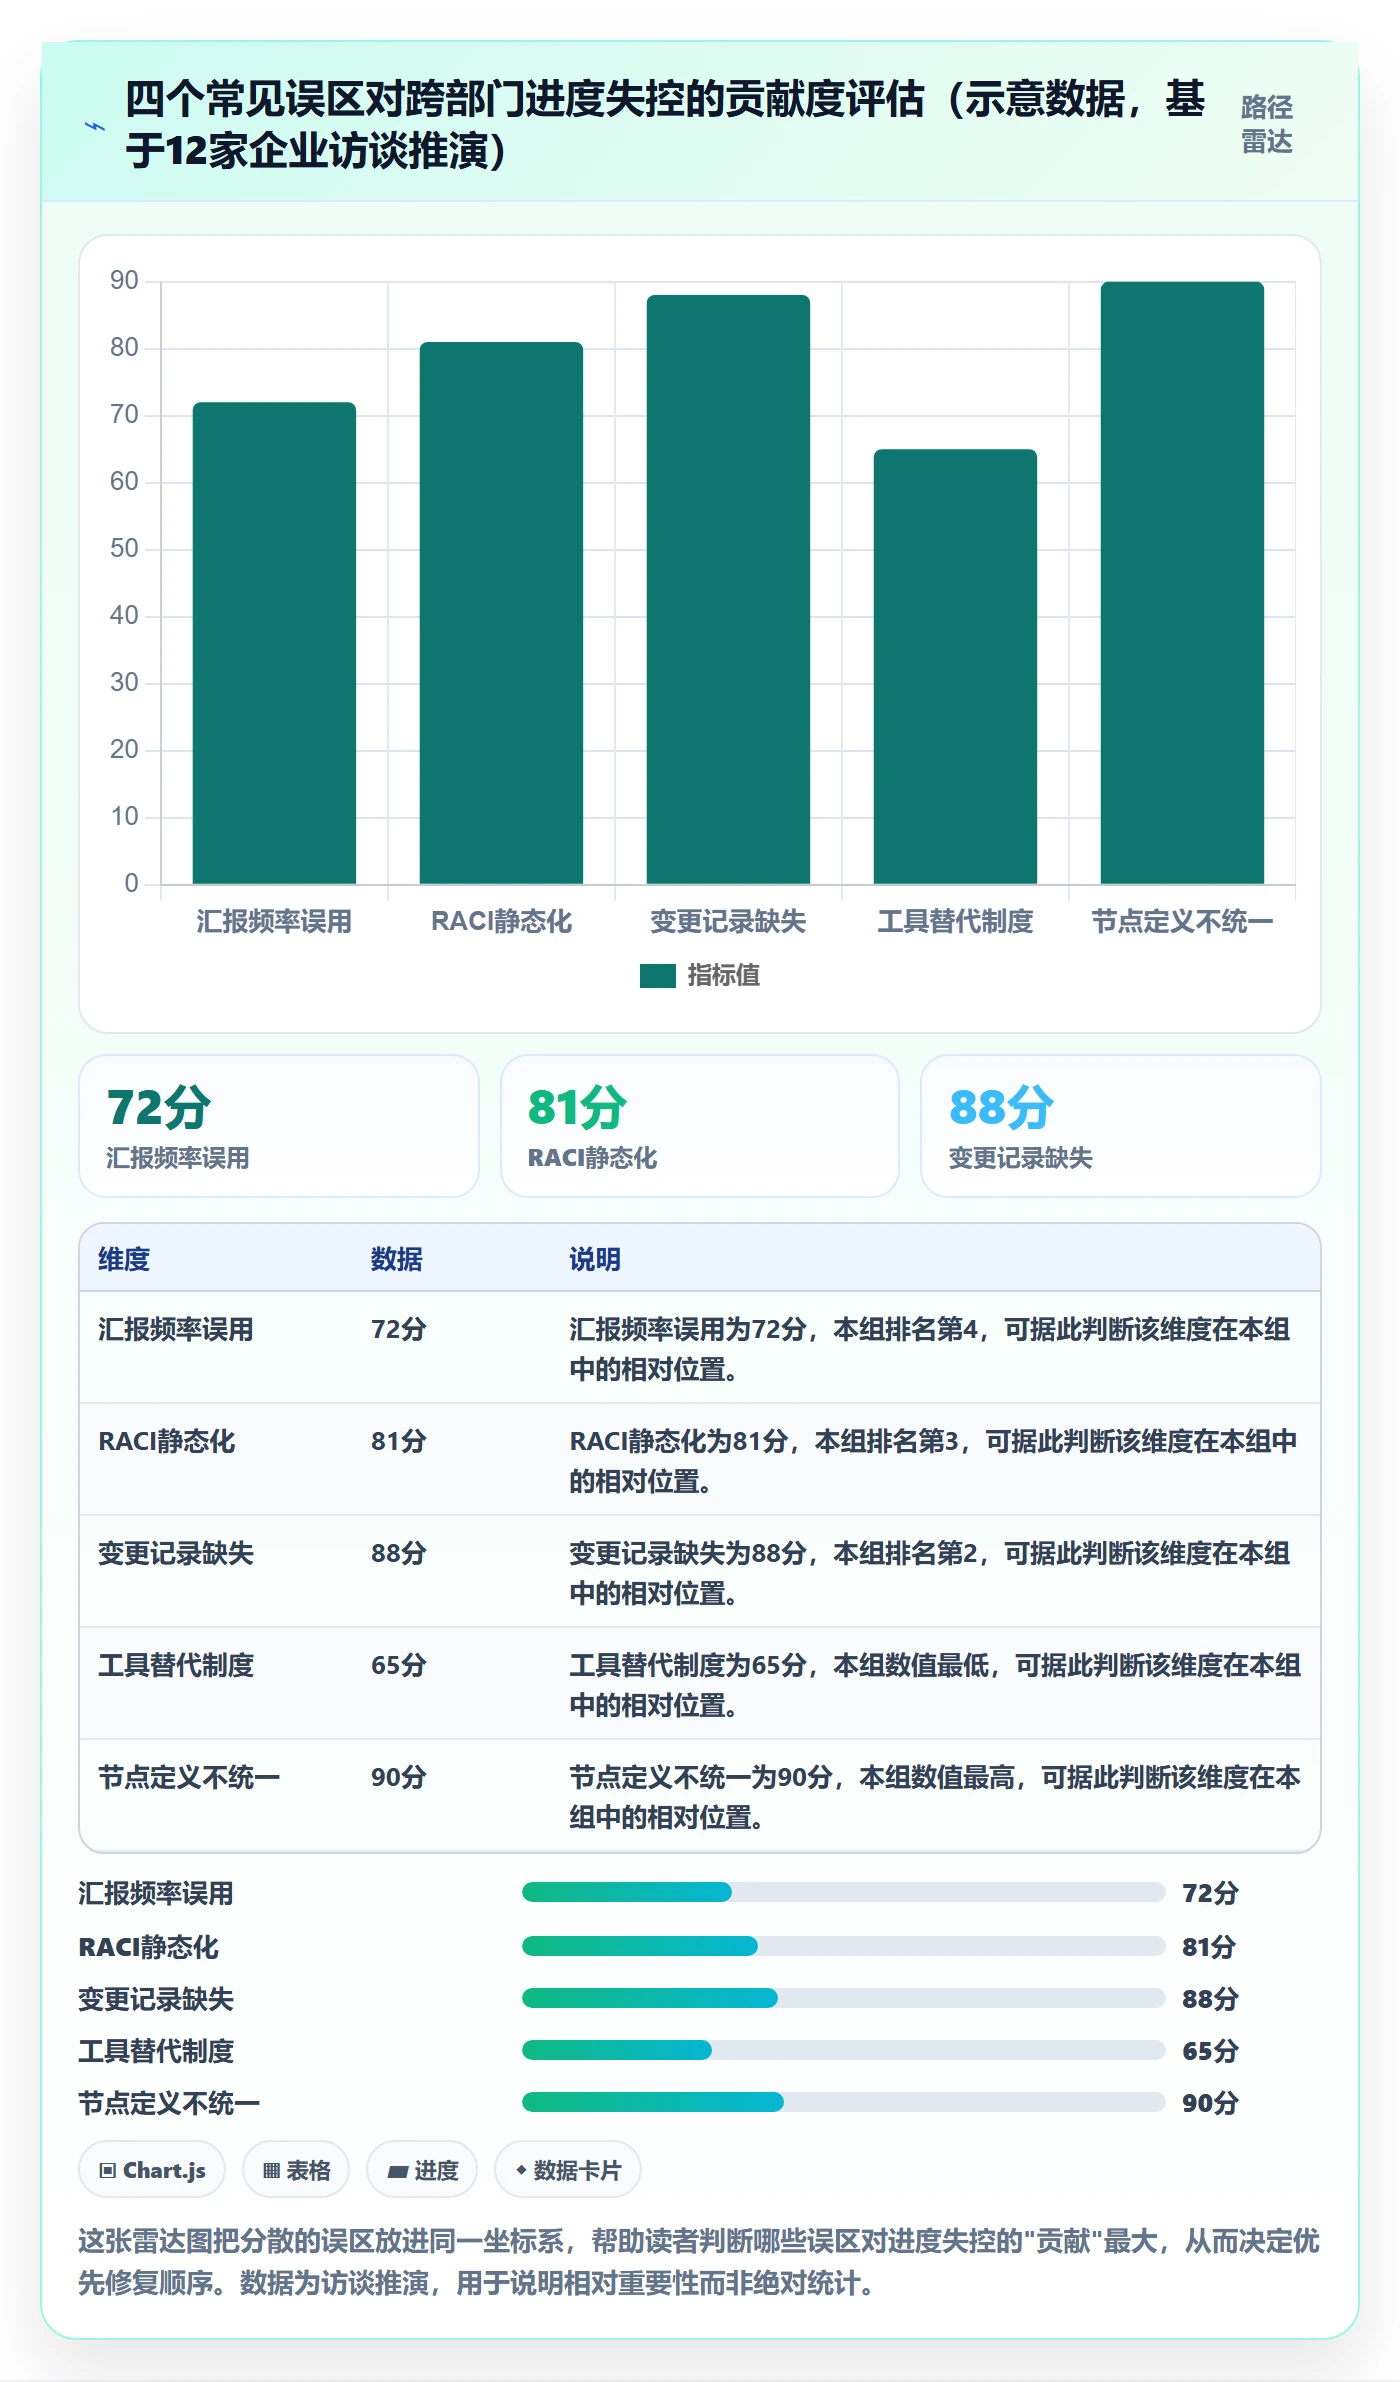This screenshot has height=2382, width=1400.
Task: Click the 表格 tag chip
Action: (296, 2169)
